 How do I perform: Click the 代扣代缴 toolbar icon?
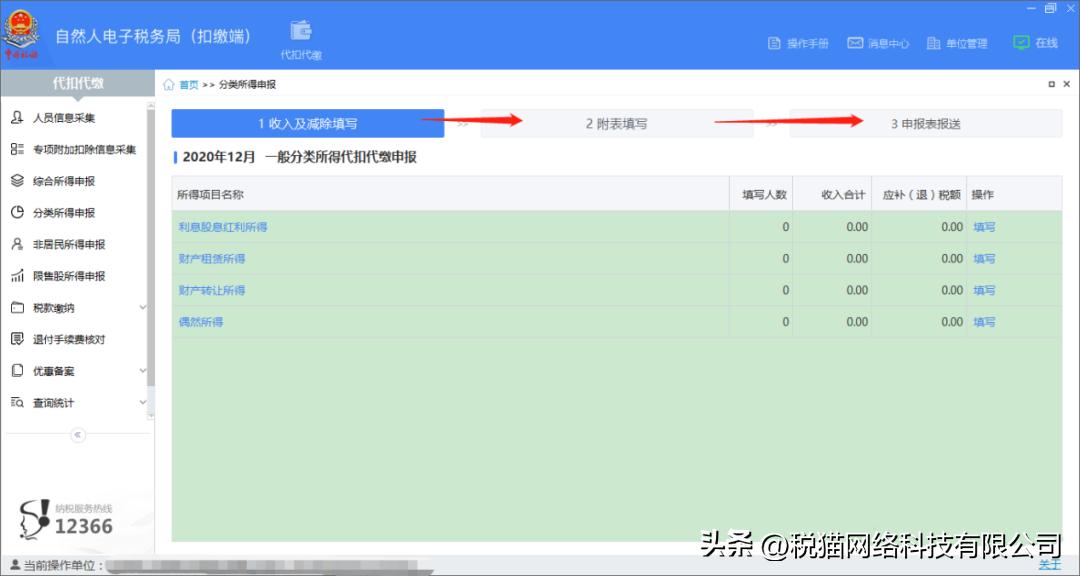coord(299,35)
